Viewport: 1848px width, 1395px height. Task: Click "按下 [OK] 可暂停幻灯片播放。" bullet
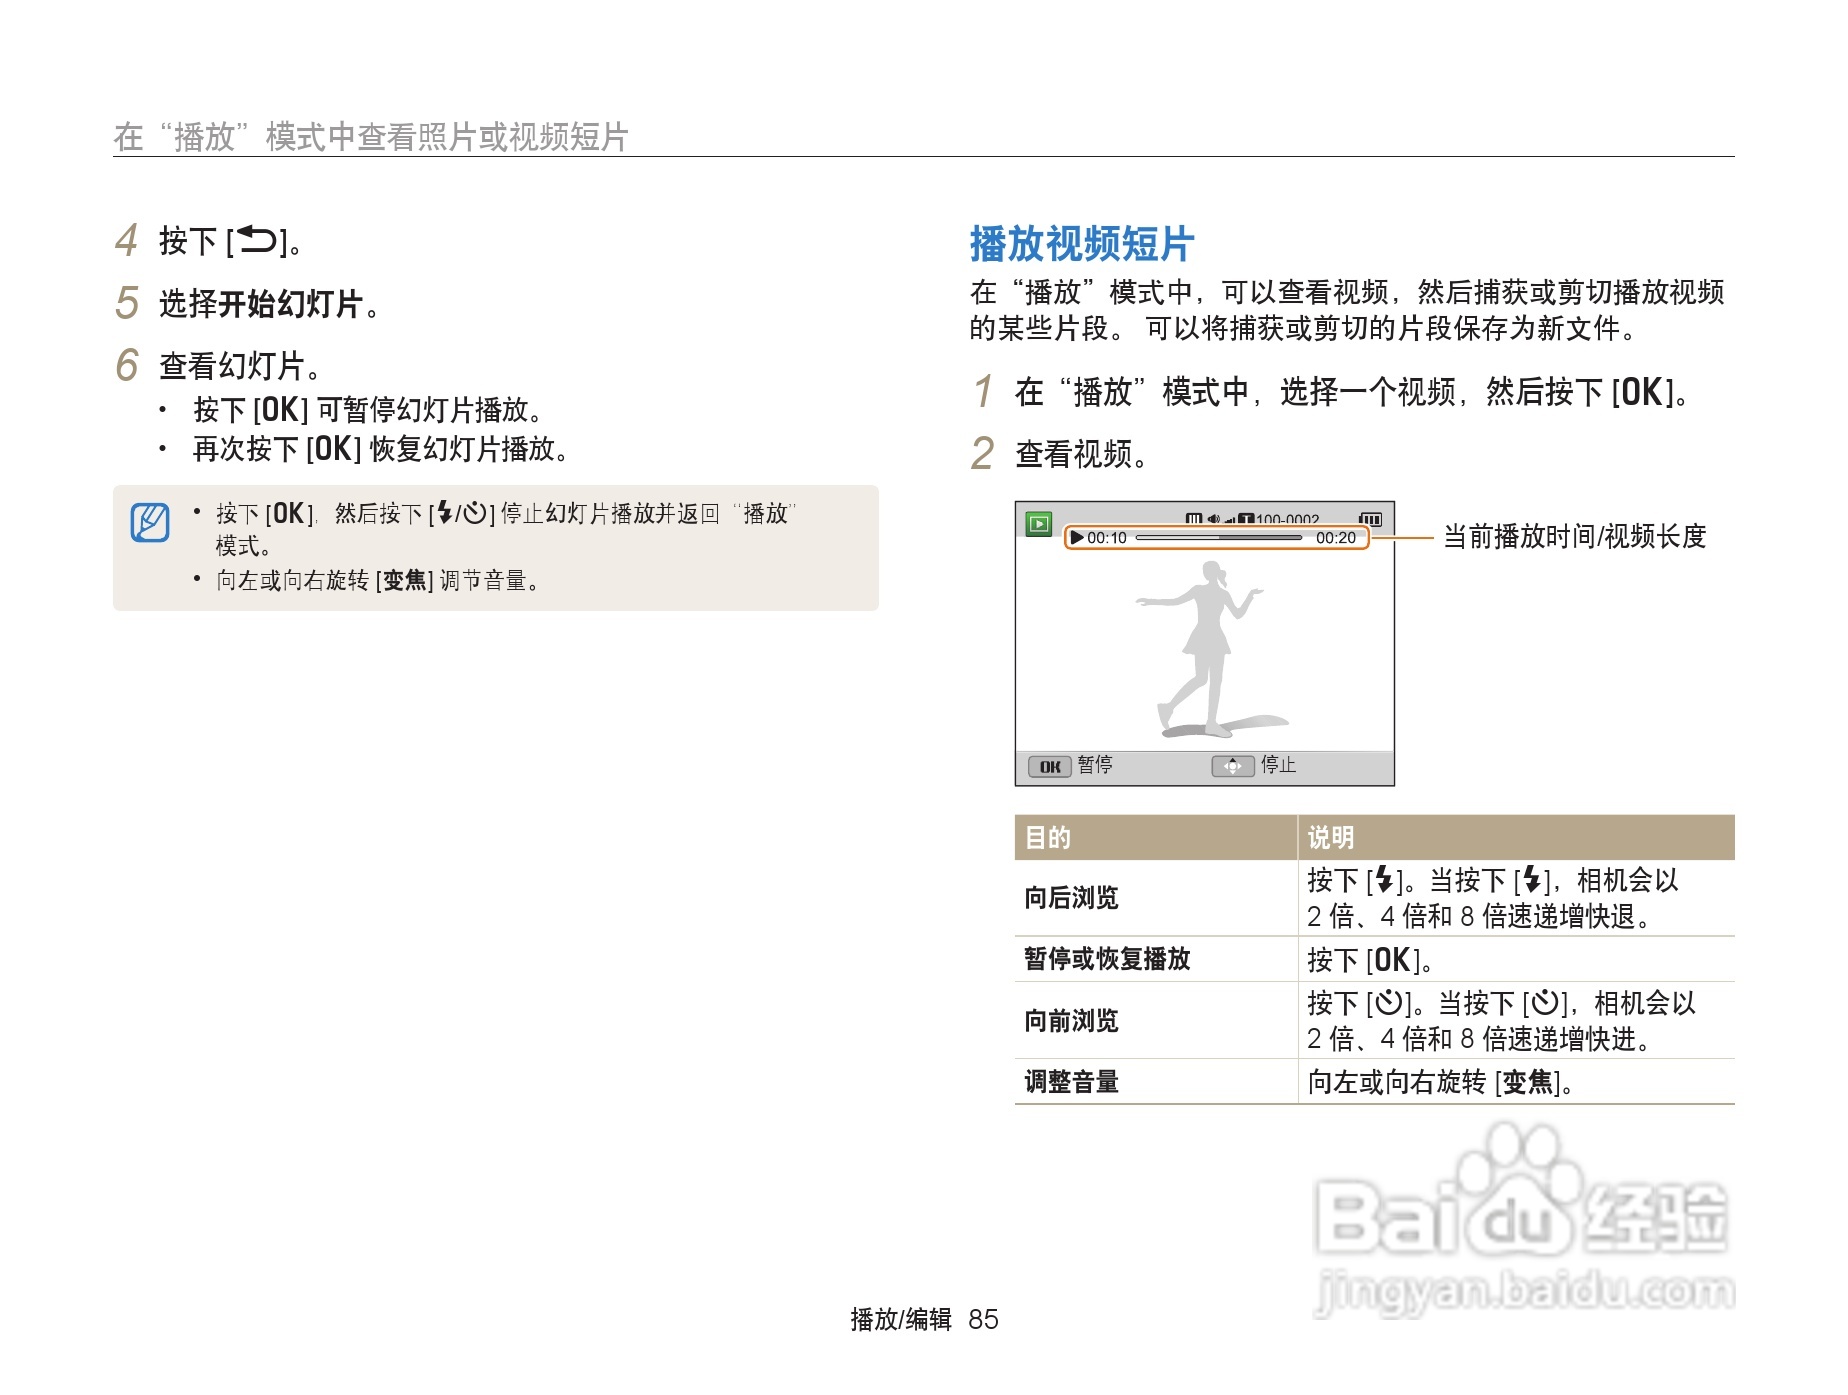[x=368, y=409]
